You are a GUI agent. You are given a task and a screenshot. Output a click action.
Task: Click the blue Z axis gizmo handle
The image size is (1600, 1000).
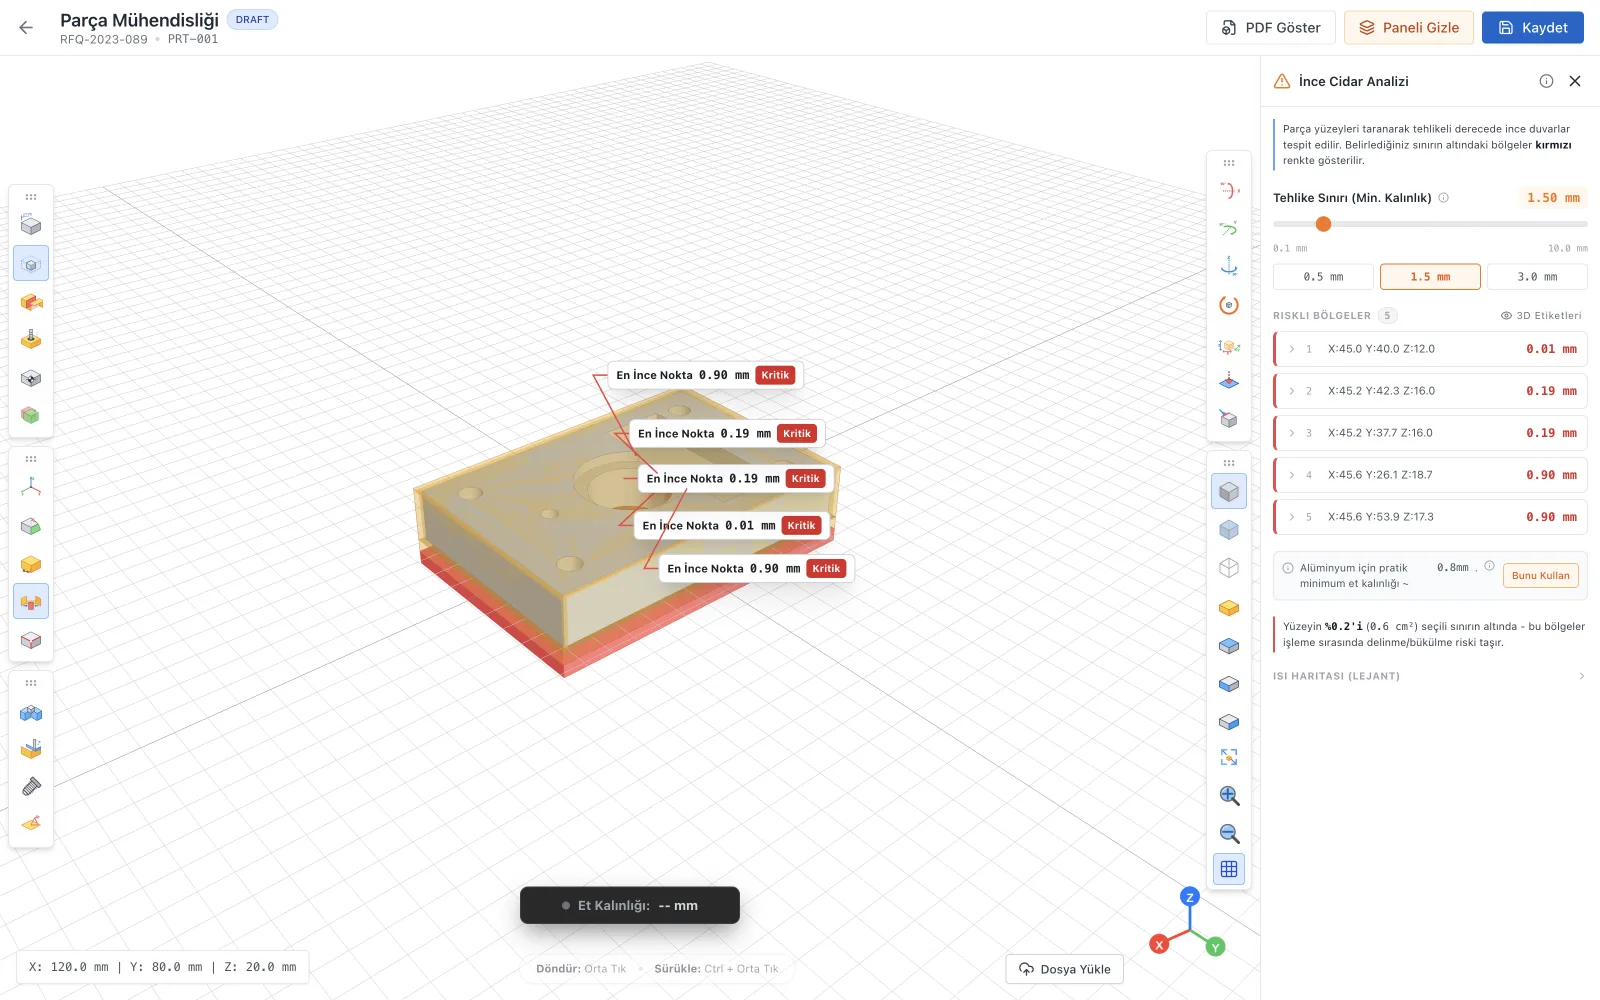1189,897
